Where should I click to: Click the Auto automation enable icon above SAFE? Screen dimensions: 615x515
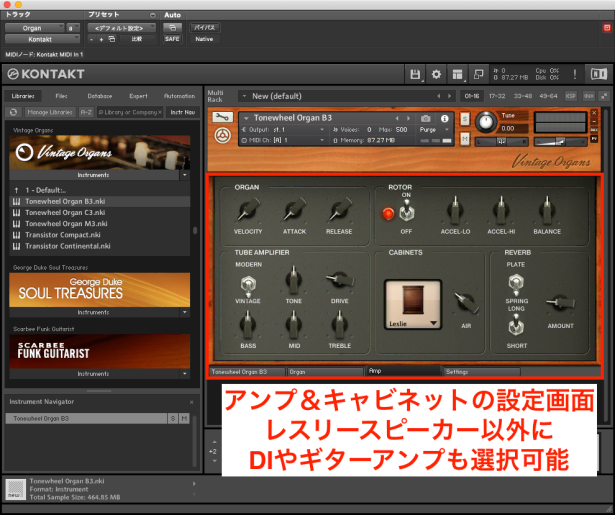point(172,28)
